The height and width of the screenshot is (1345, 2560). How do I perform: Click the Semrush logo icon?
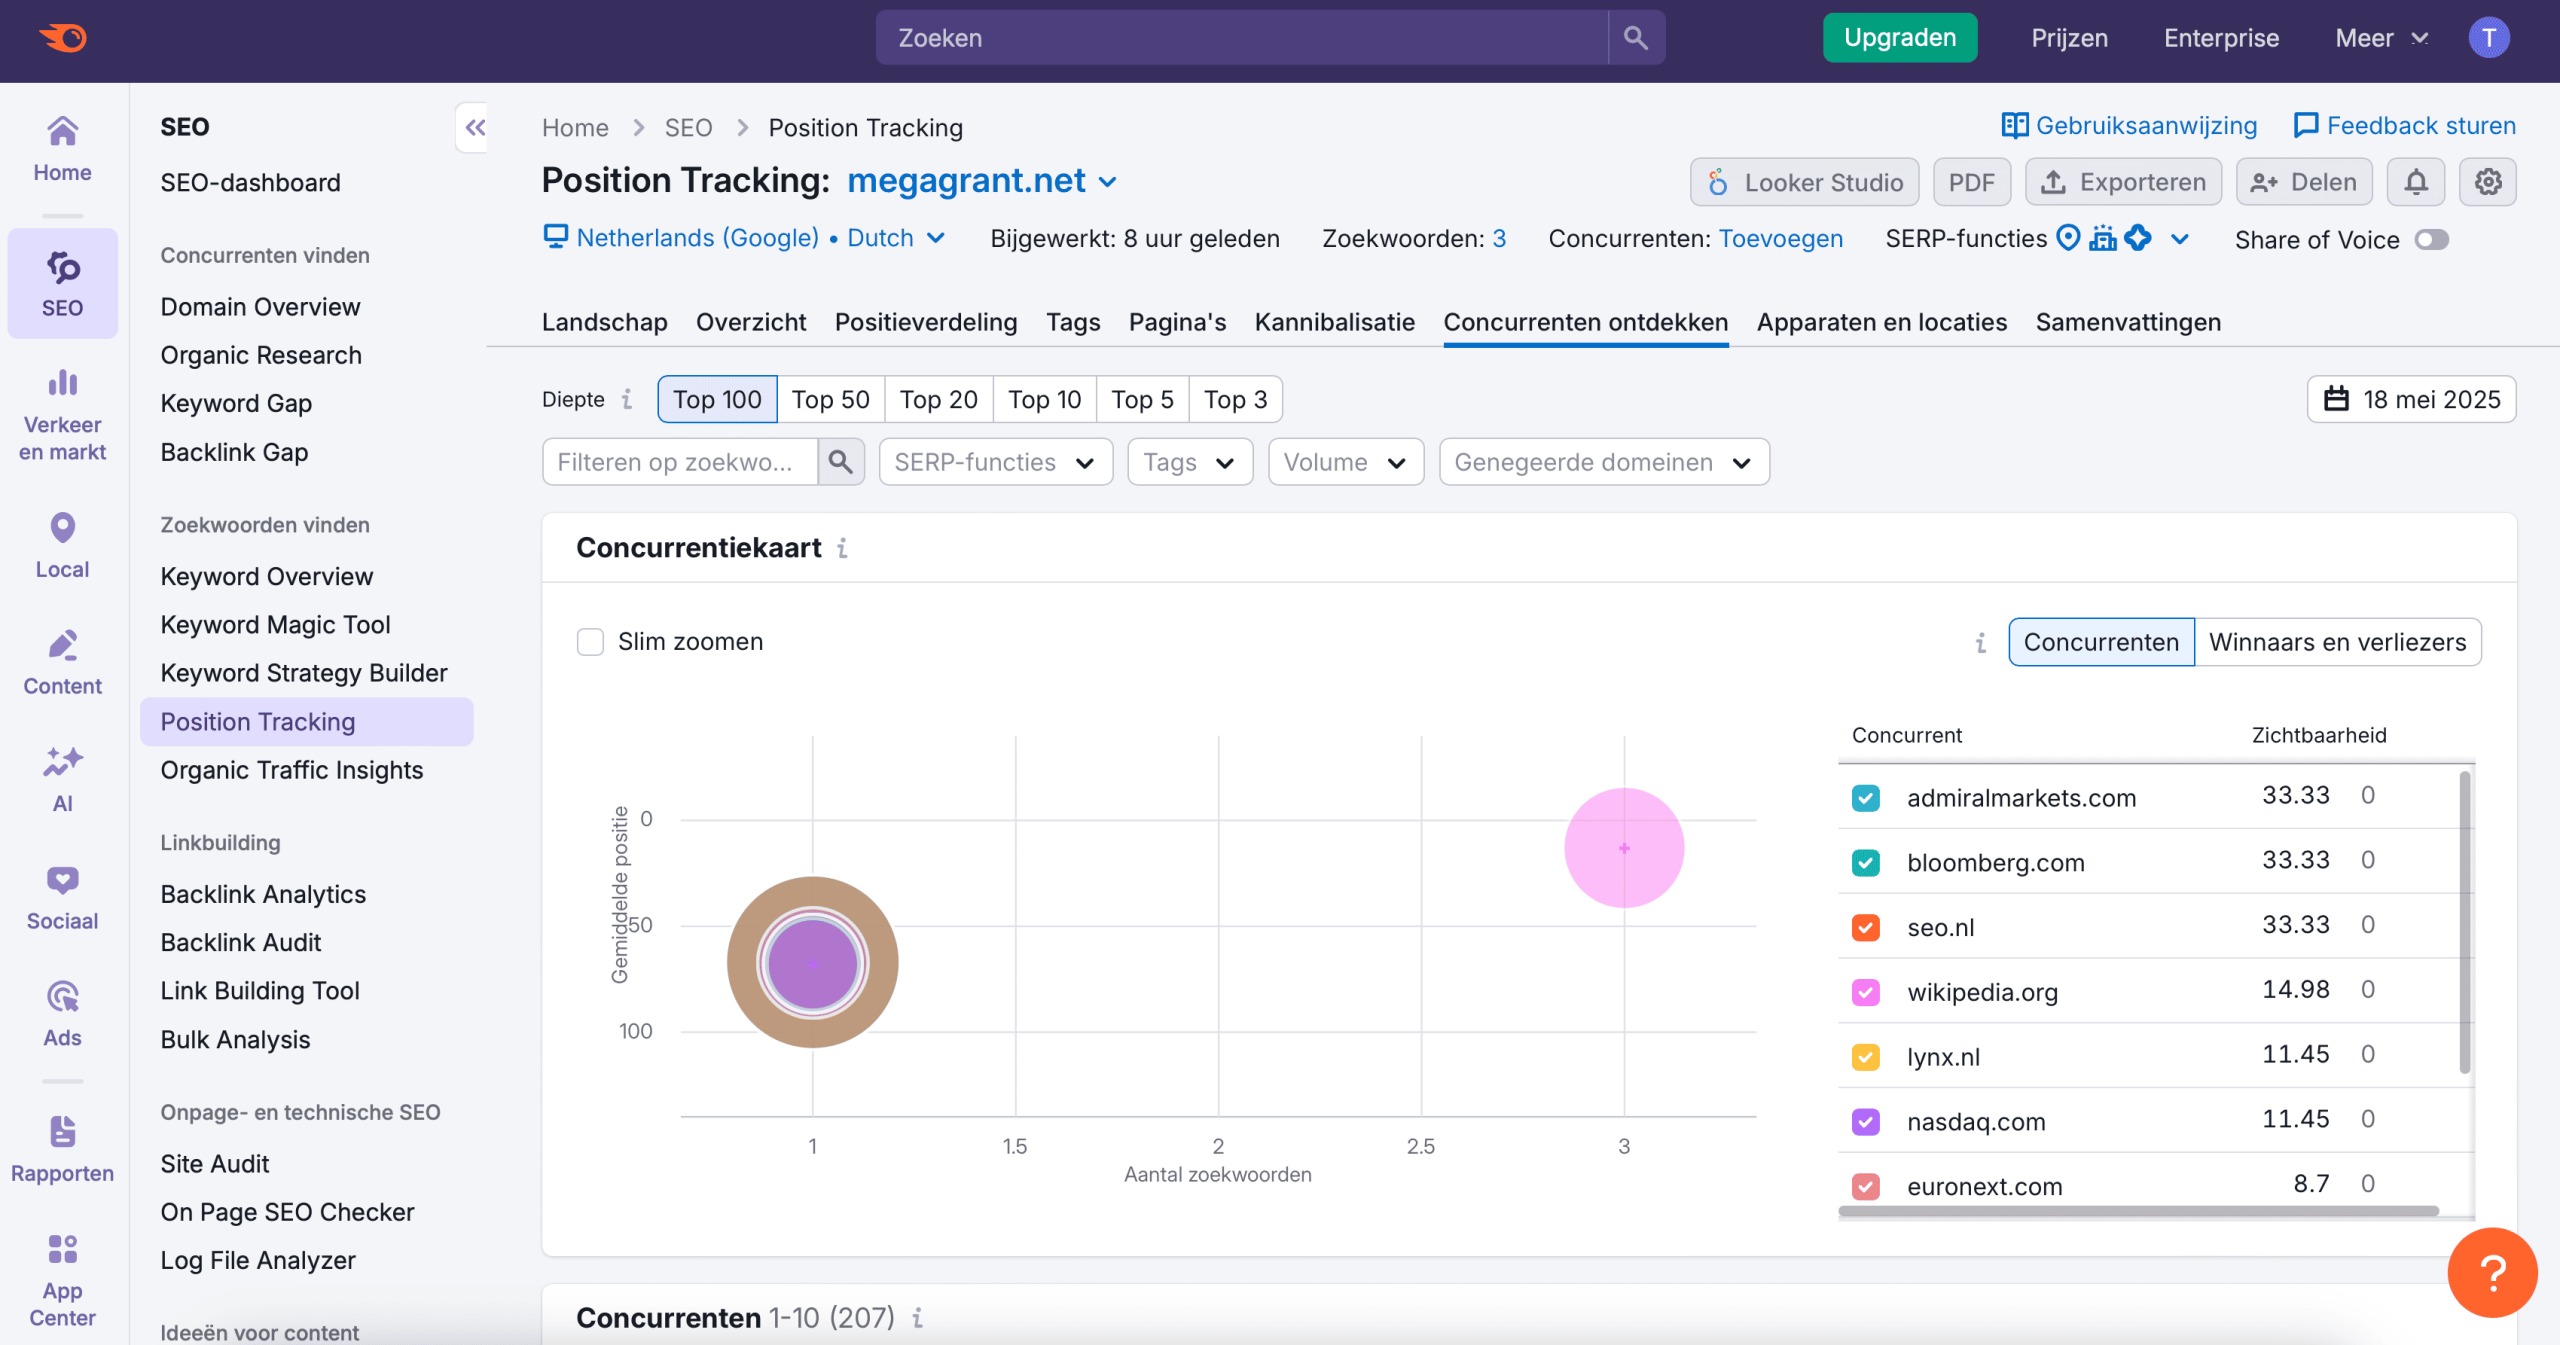tap(63, 38)
